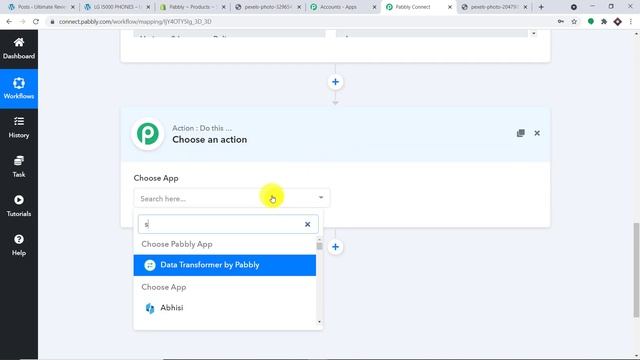This screenshot has width=640, height=360.
Task: Click the Choose Pabbly App heading
Action: coord(177,244)
